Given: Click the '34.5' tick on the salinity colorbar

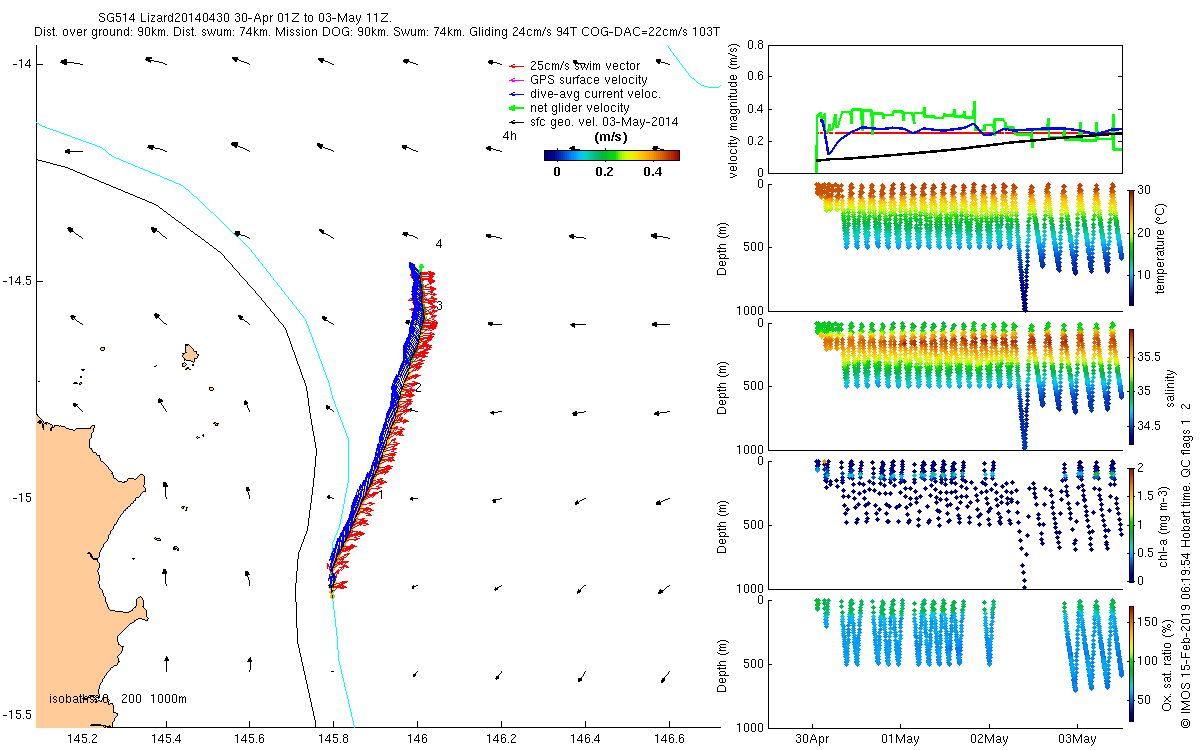Looking at the screenshot, I should [x=1150, y=426].
